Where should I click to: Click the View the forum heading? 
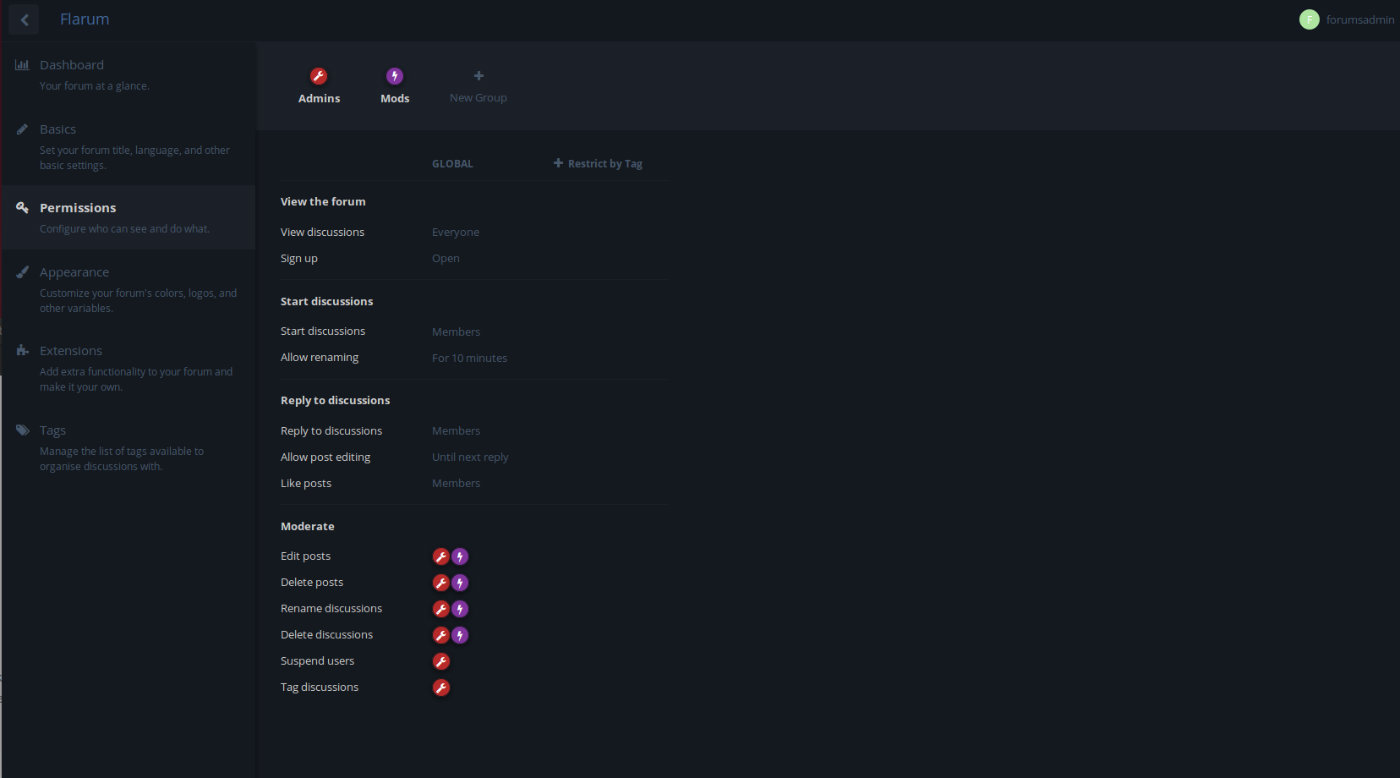click(x=323, y=201)
